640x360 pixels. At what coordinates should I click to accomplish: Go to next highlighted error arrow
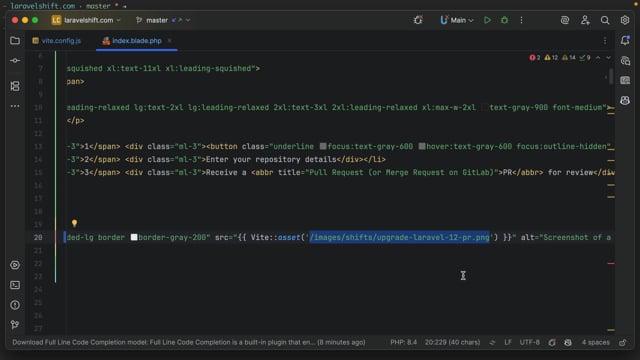pyautogui.click(x=608, y=58)
